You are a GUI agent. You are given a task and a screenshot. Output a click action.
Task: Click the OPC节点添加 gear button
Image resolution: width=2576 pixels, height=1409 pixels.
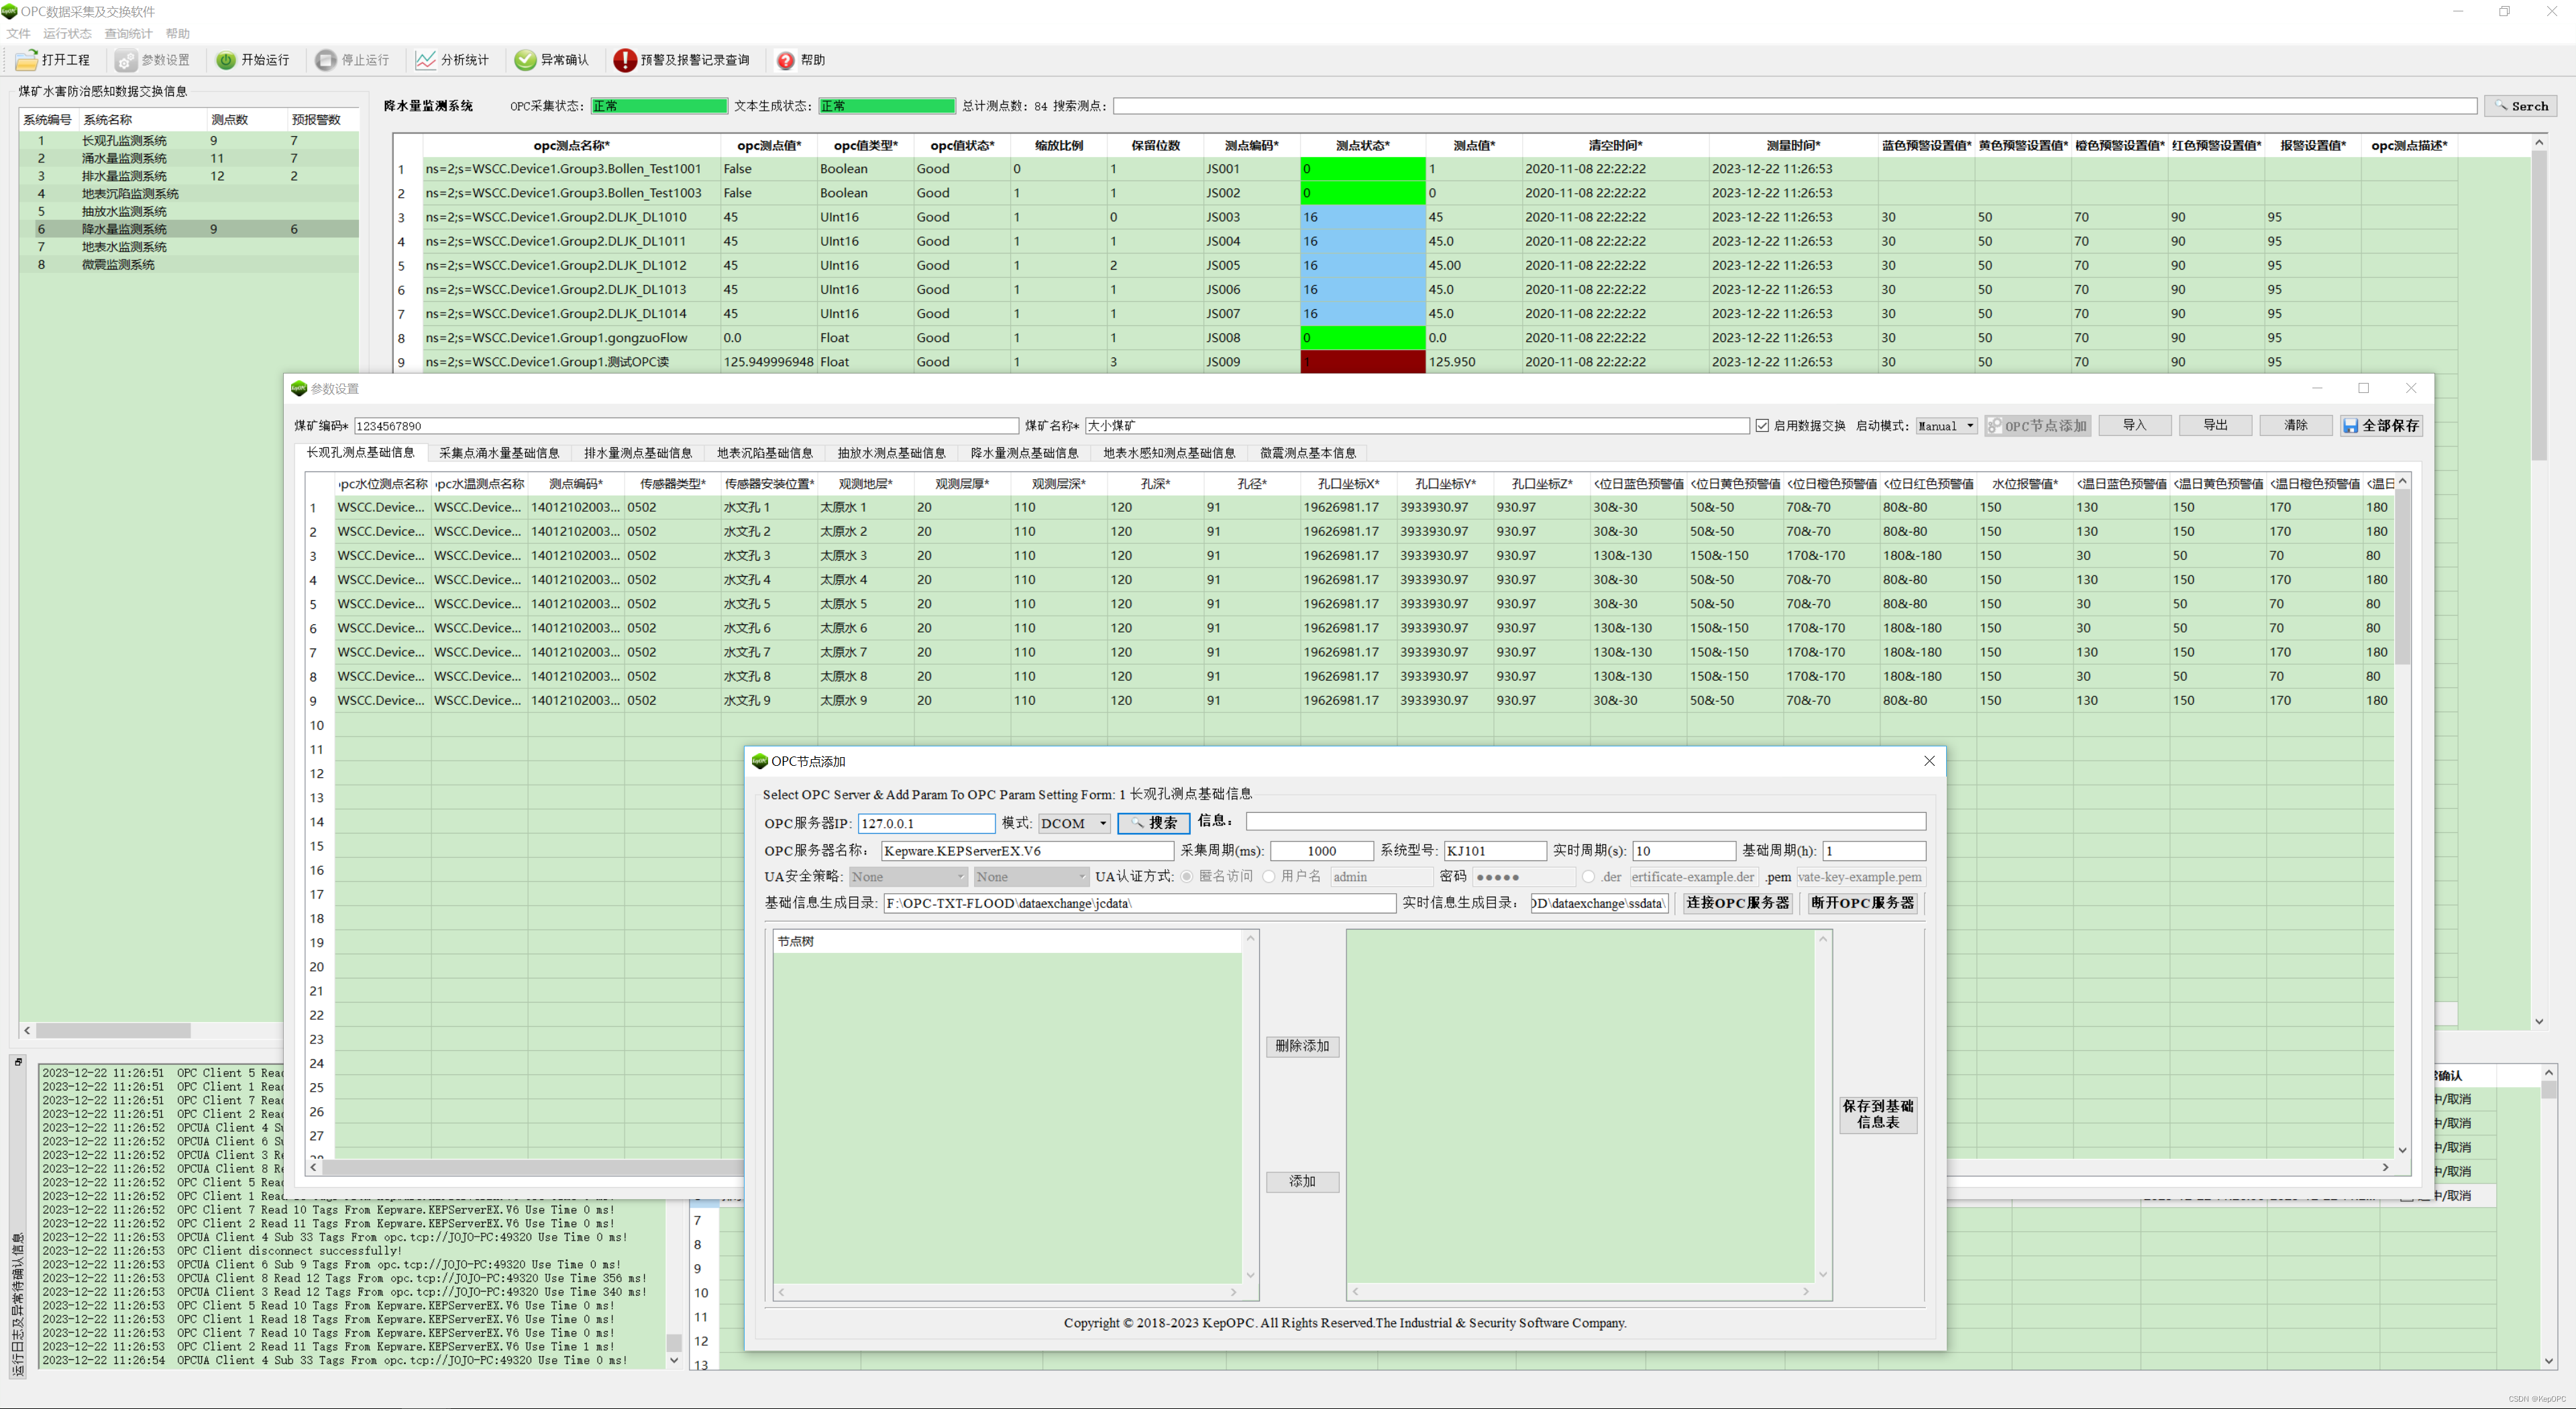(2037, 426)
